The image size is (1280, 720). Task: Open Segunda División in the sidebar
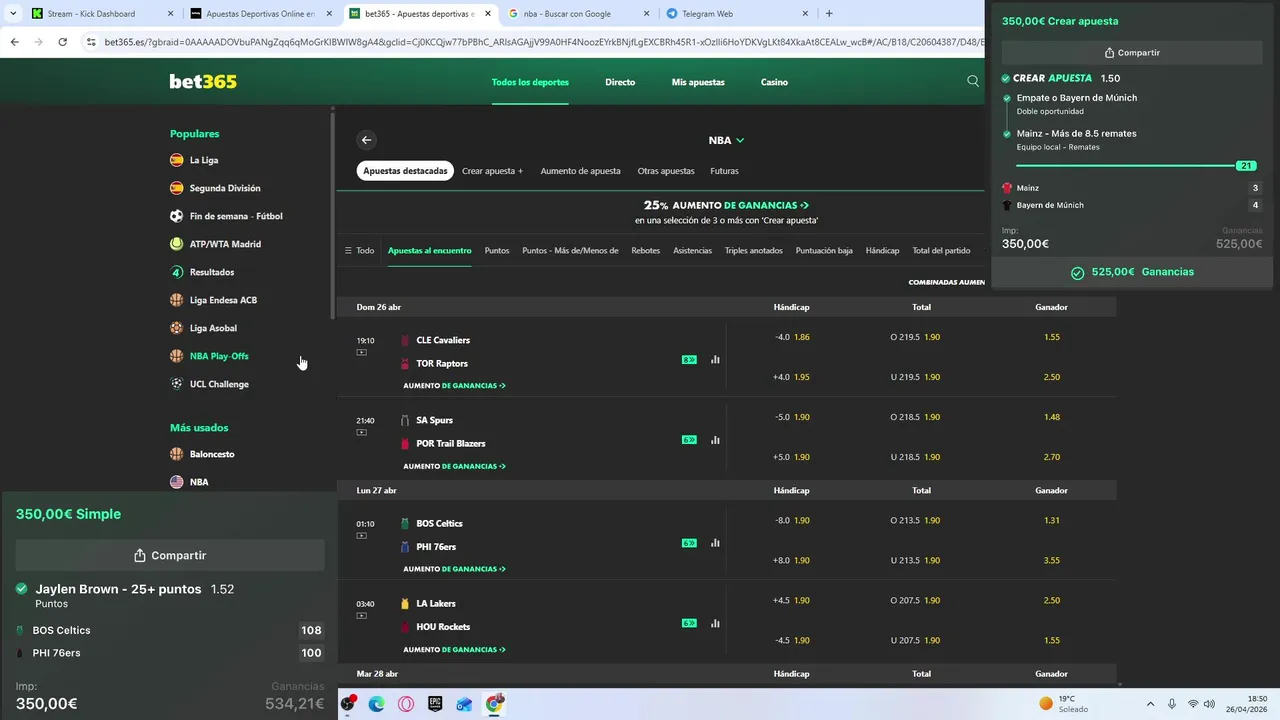click(225, 188)
